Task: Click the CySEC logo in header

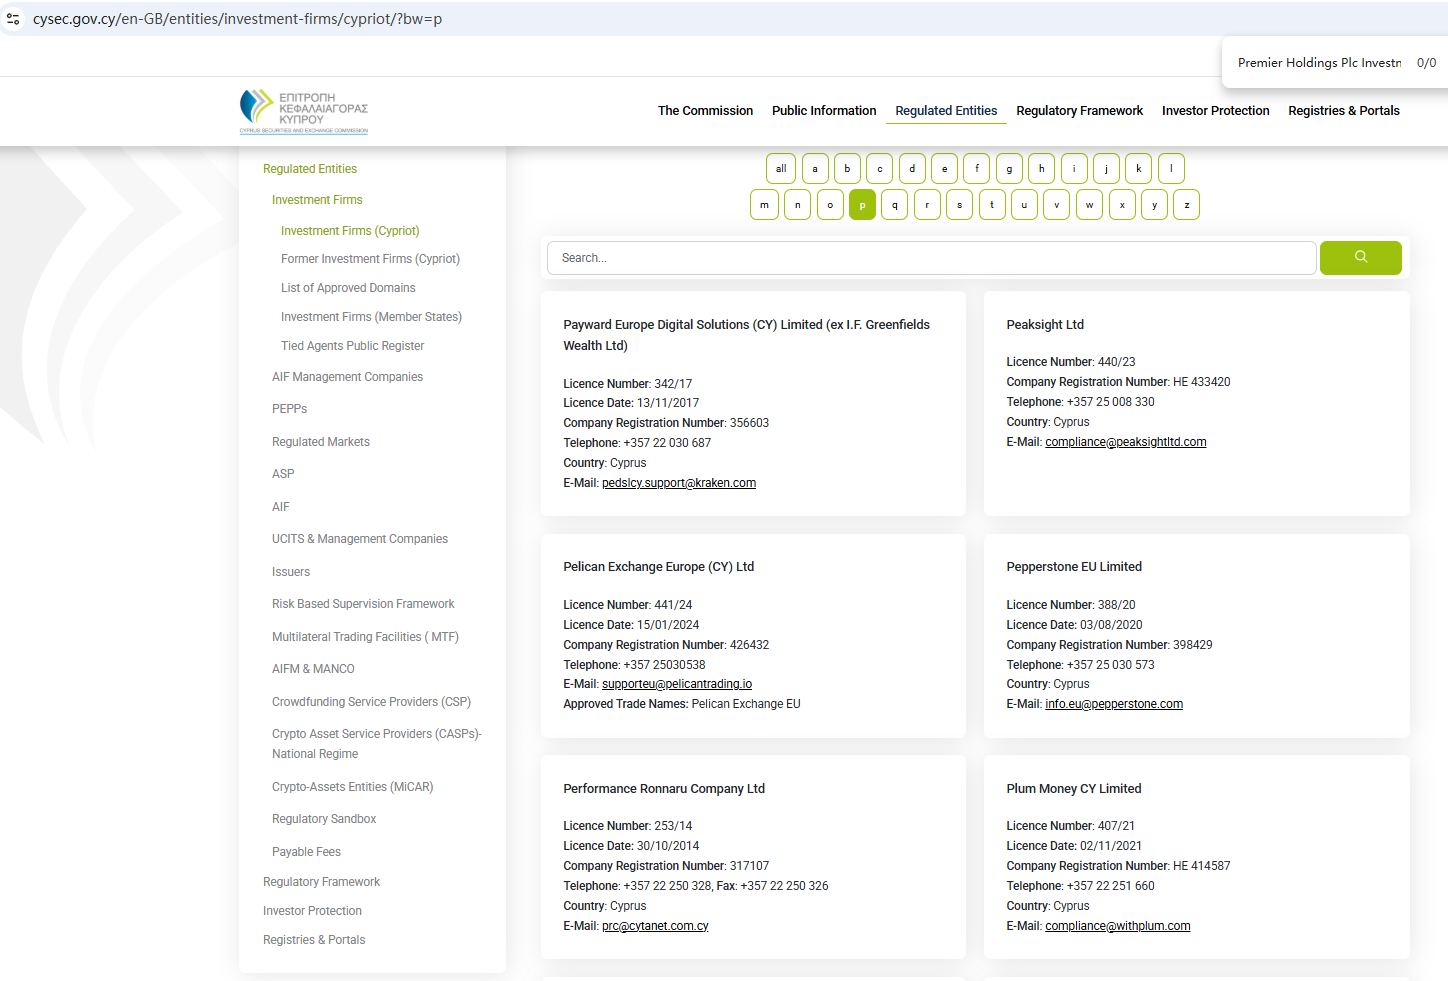Action: (304, 111)
